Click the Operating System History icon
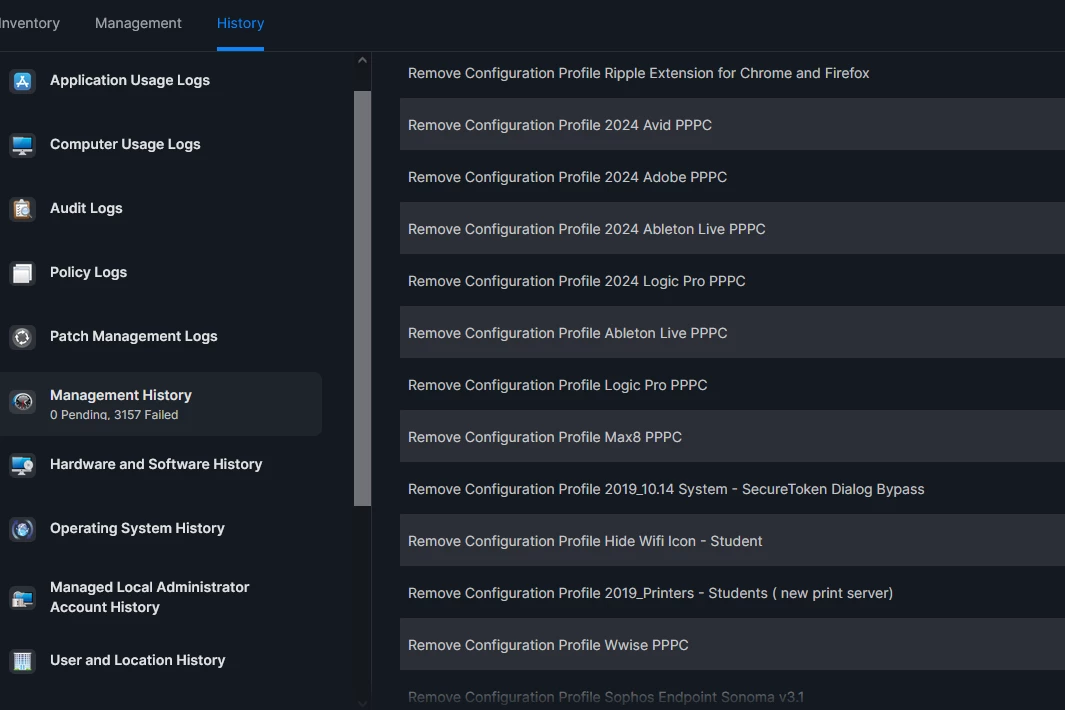Image resolution: width=1065 pixels, height=710 pixels. pyautogui.click(x=22, y=529)
